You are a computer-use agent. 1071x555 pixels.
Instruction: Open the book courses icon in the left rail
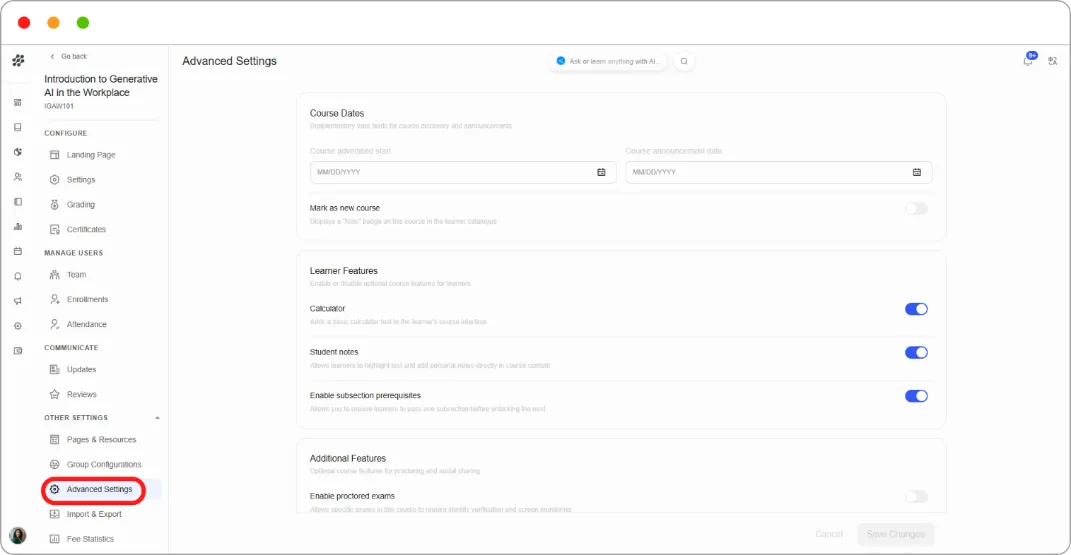click(18, 127)
